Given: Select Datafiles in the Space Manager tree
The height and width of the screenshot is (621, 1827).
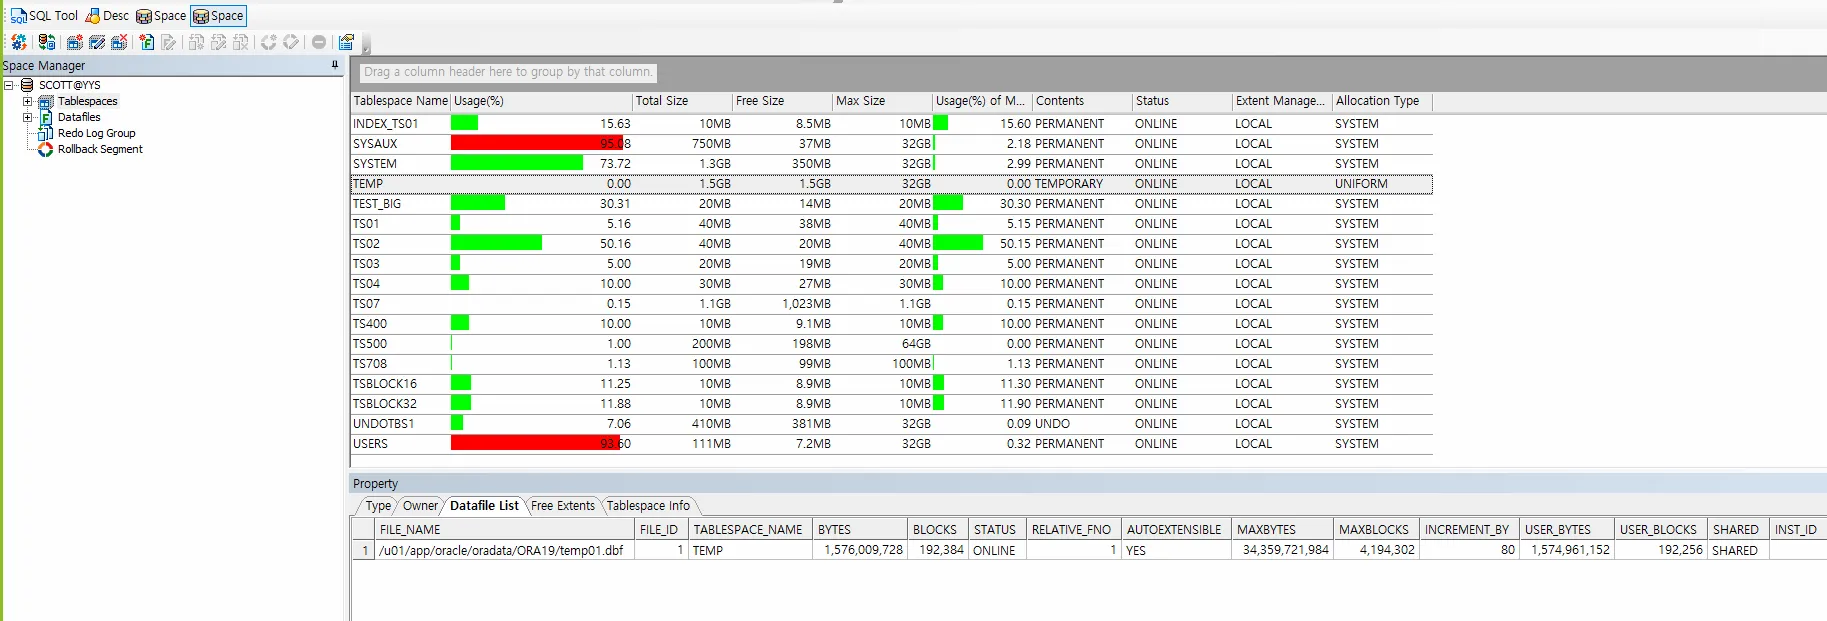Looking at the screenshot, I should (79, 117).
